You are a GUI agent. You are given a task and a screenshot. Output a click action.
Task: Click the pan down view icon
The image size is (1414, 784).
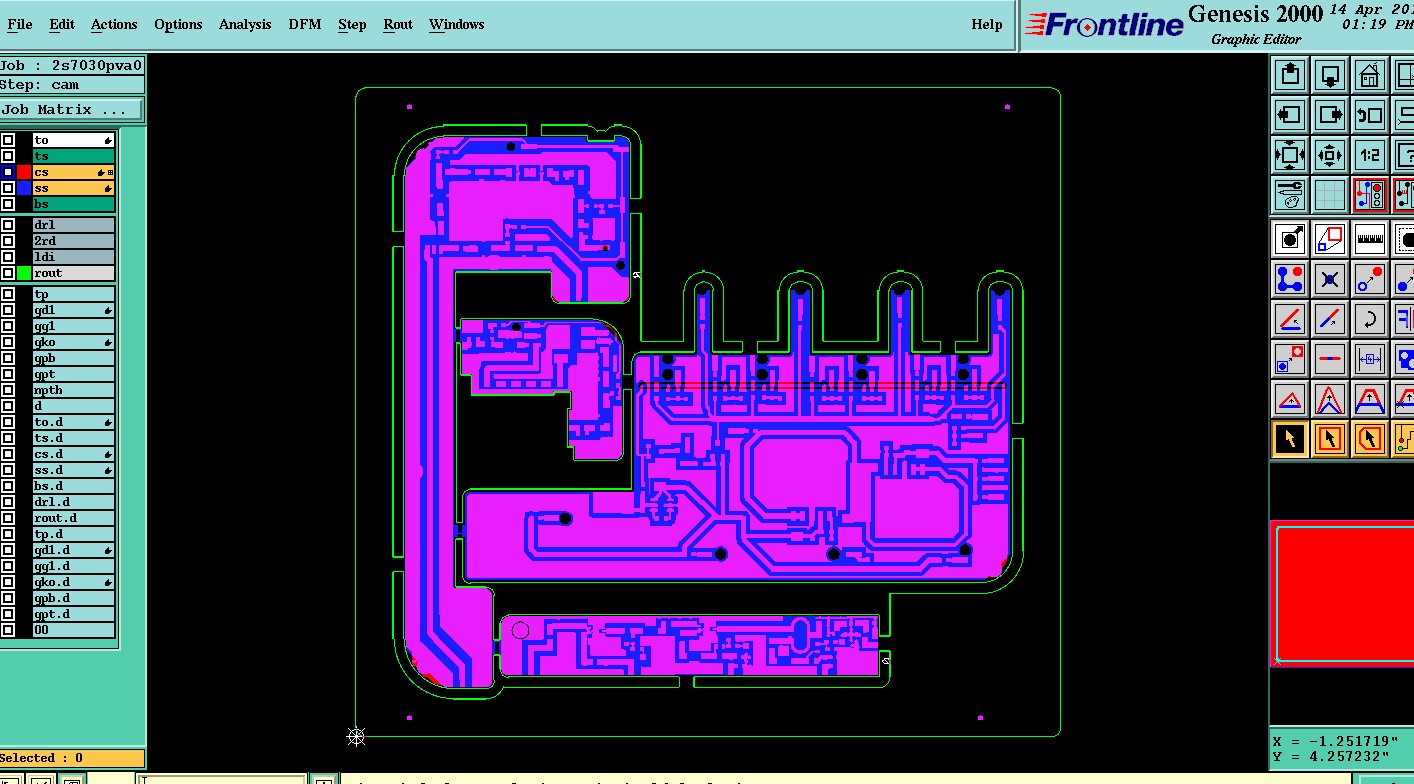[x=1330, y=74]
